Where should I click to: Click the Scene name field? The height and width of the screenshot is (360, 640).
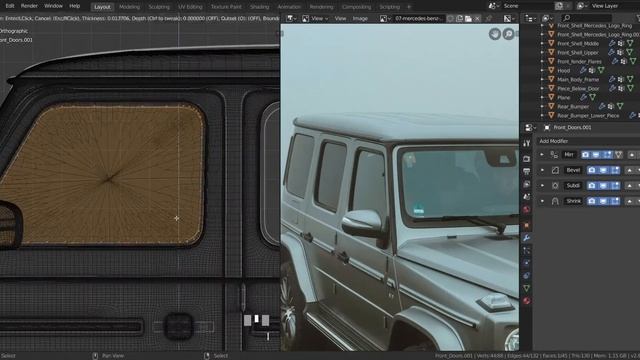527,6
